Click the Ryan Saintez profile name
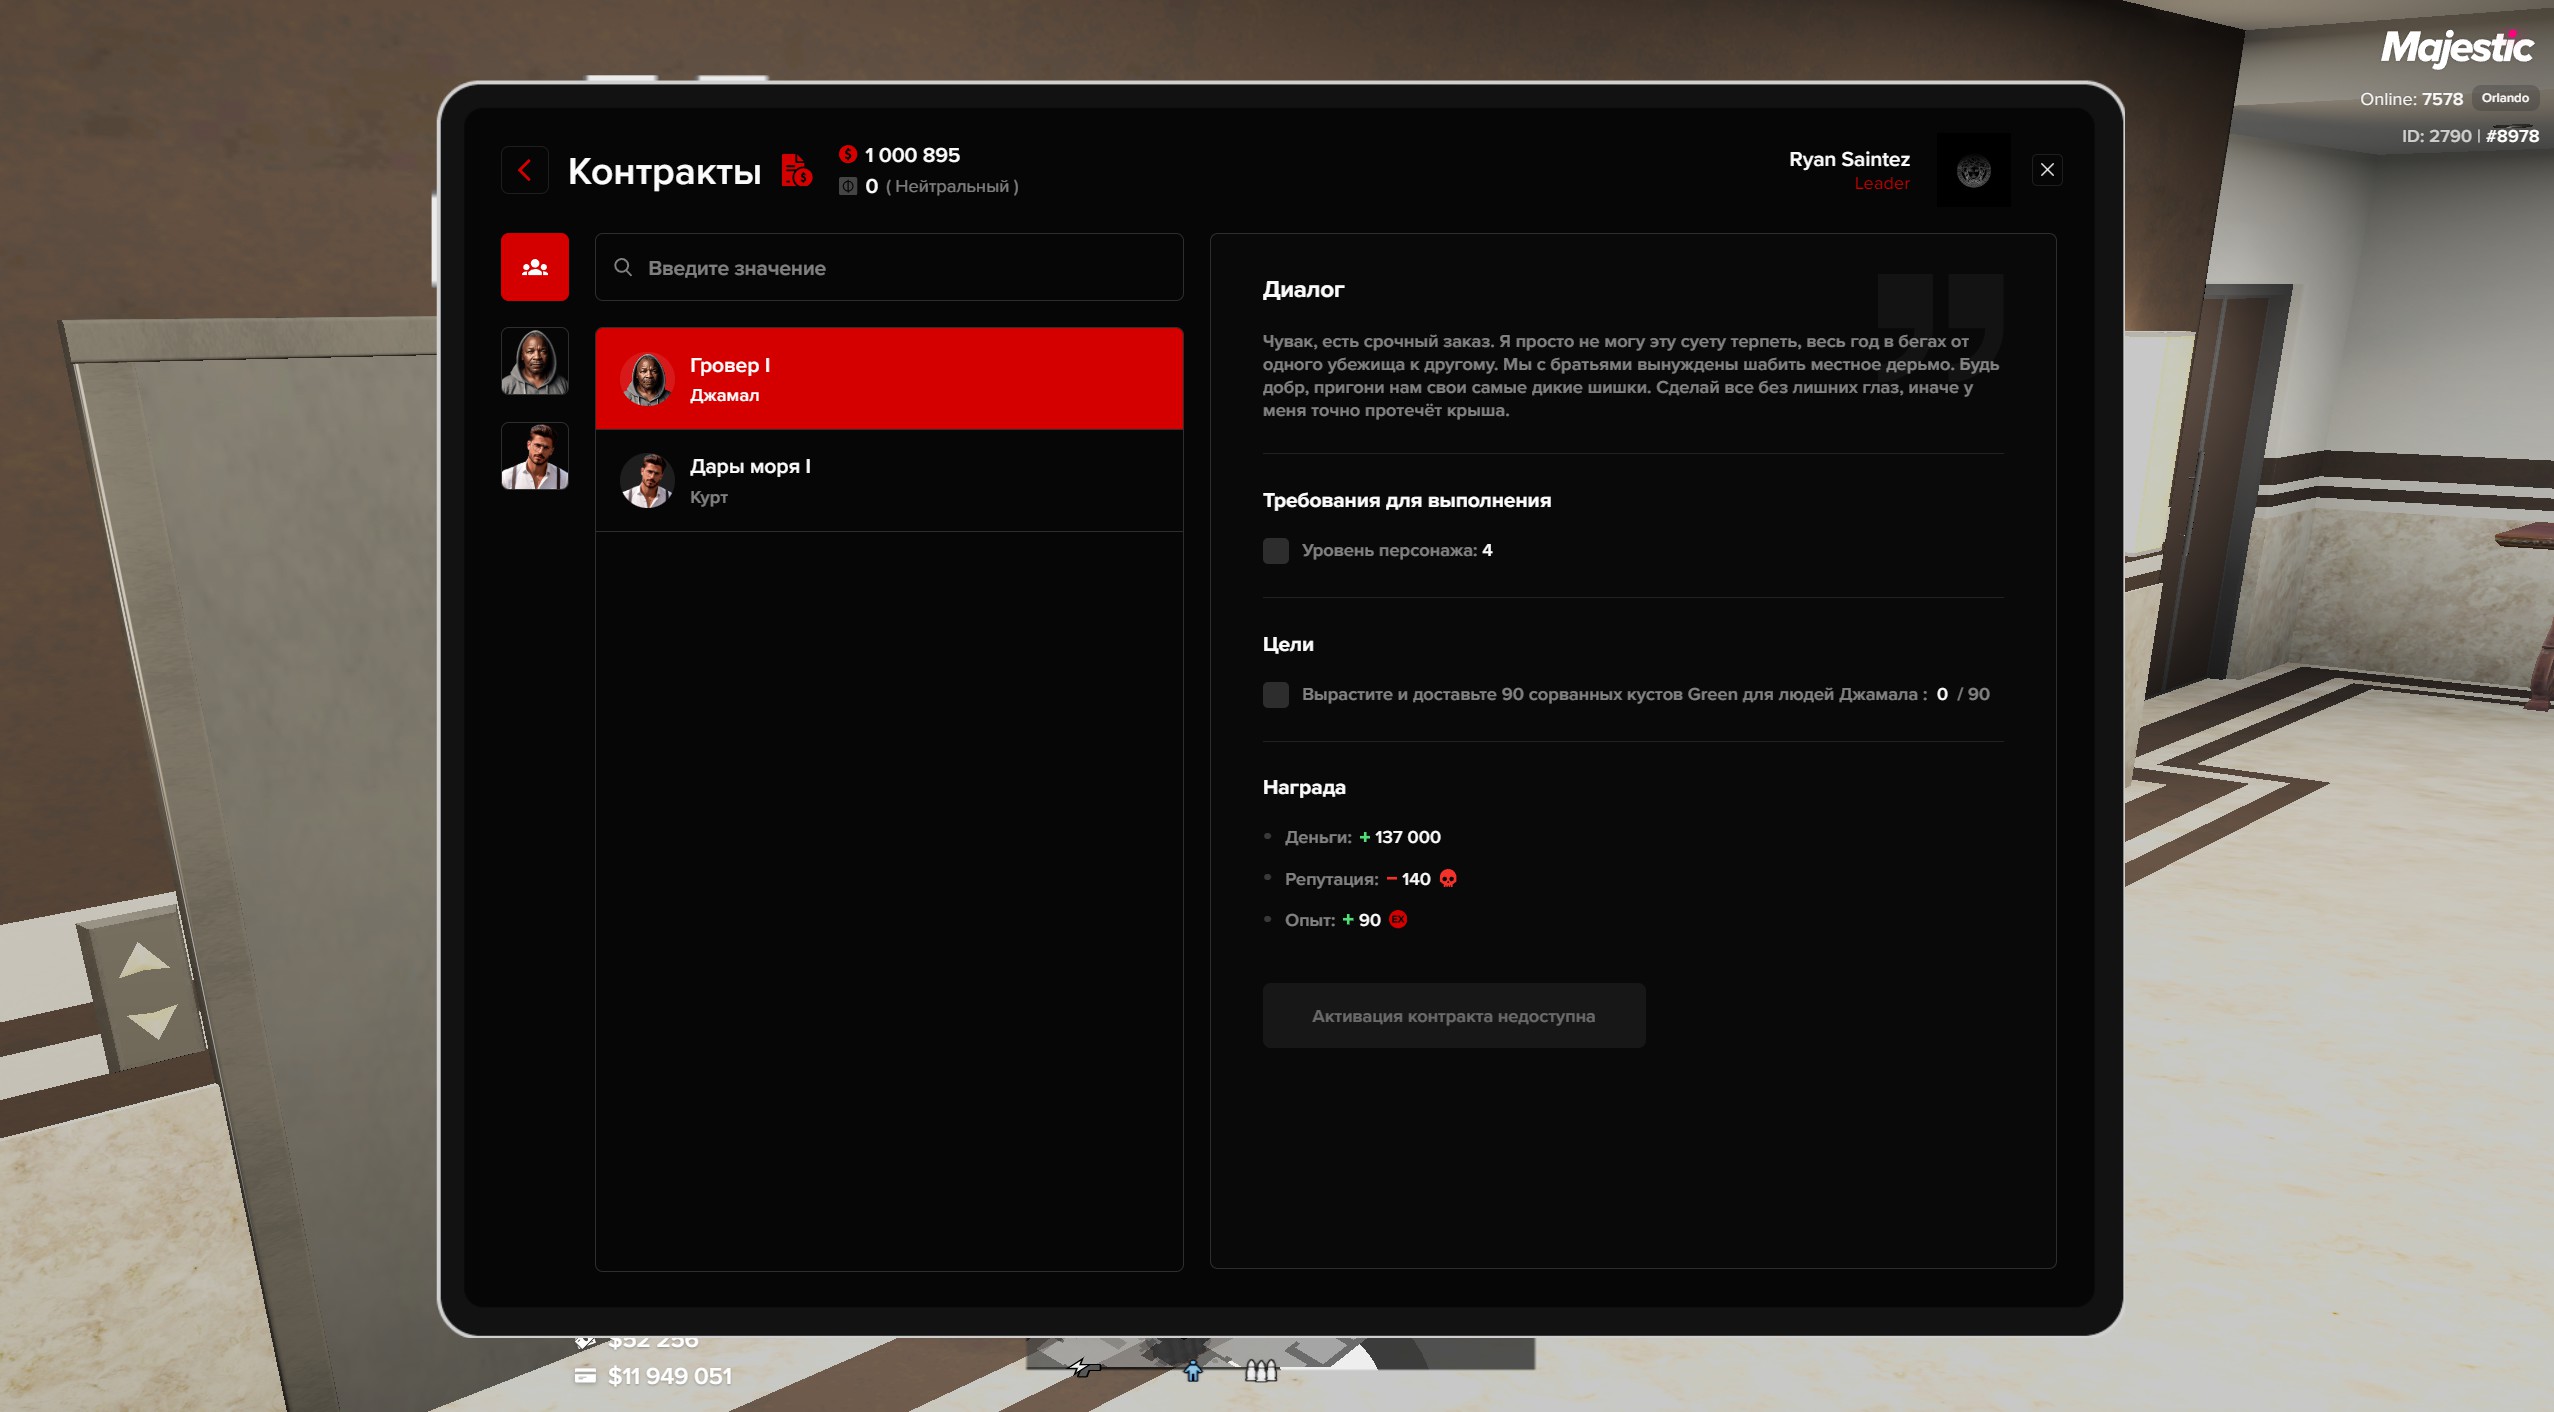 point(1848,159)
